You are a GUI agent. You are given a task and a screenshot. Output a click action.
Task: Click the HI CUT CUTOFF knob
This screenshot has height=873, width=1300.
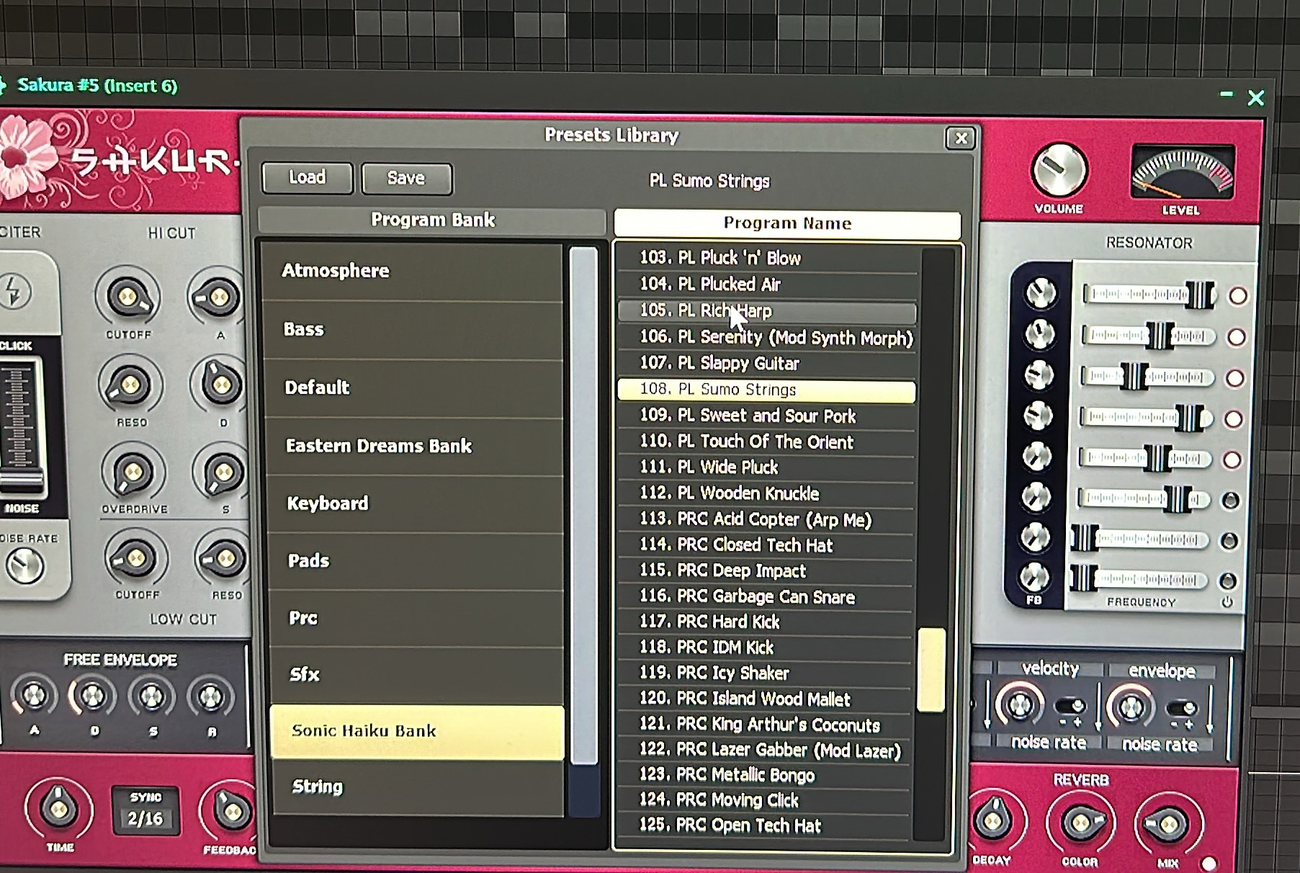coord(128,297)
